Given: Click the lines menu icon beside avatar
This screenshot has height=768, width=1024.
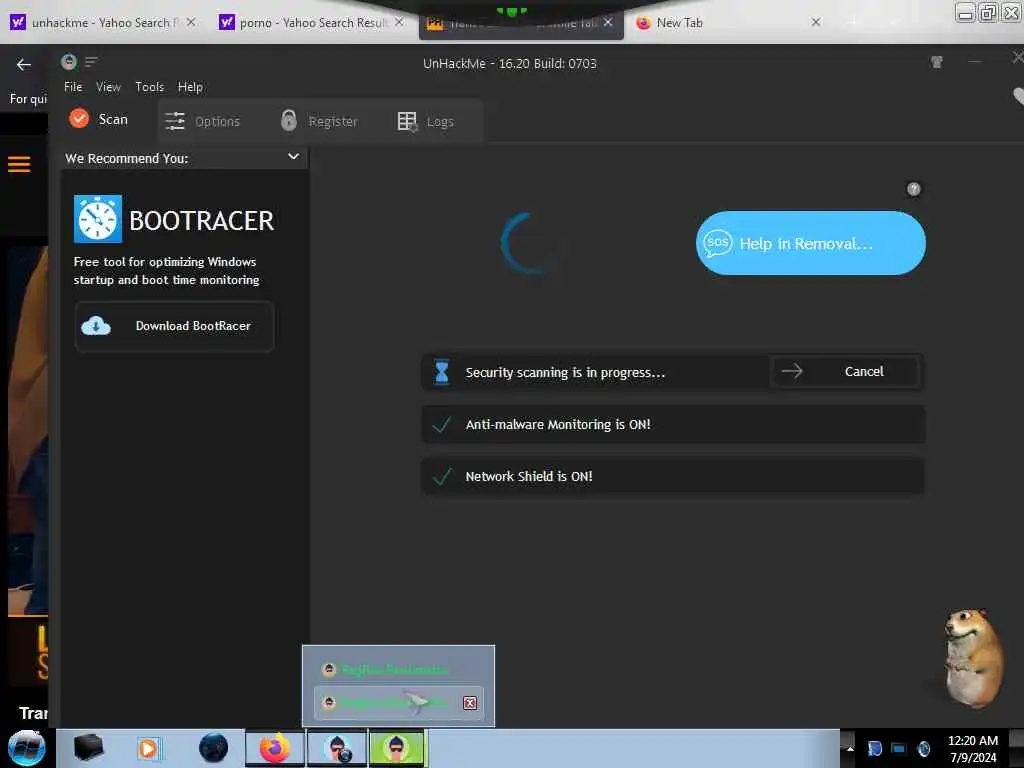Looking at the screenshot, I should 91,62.
